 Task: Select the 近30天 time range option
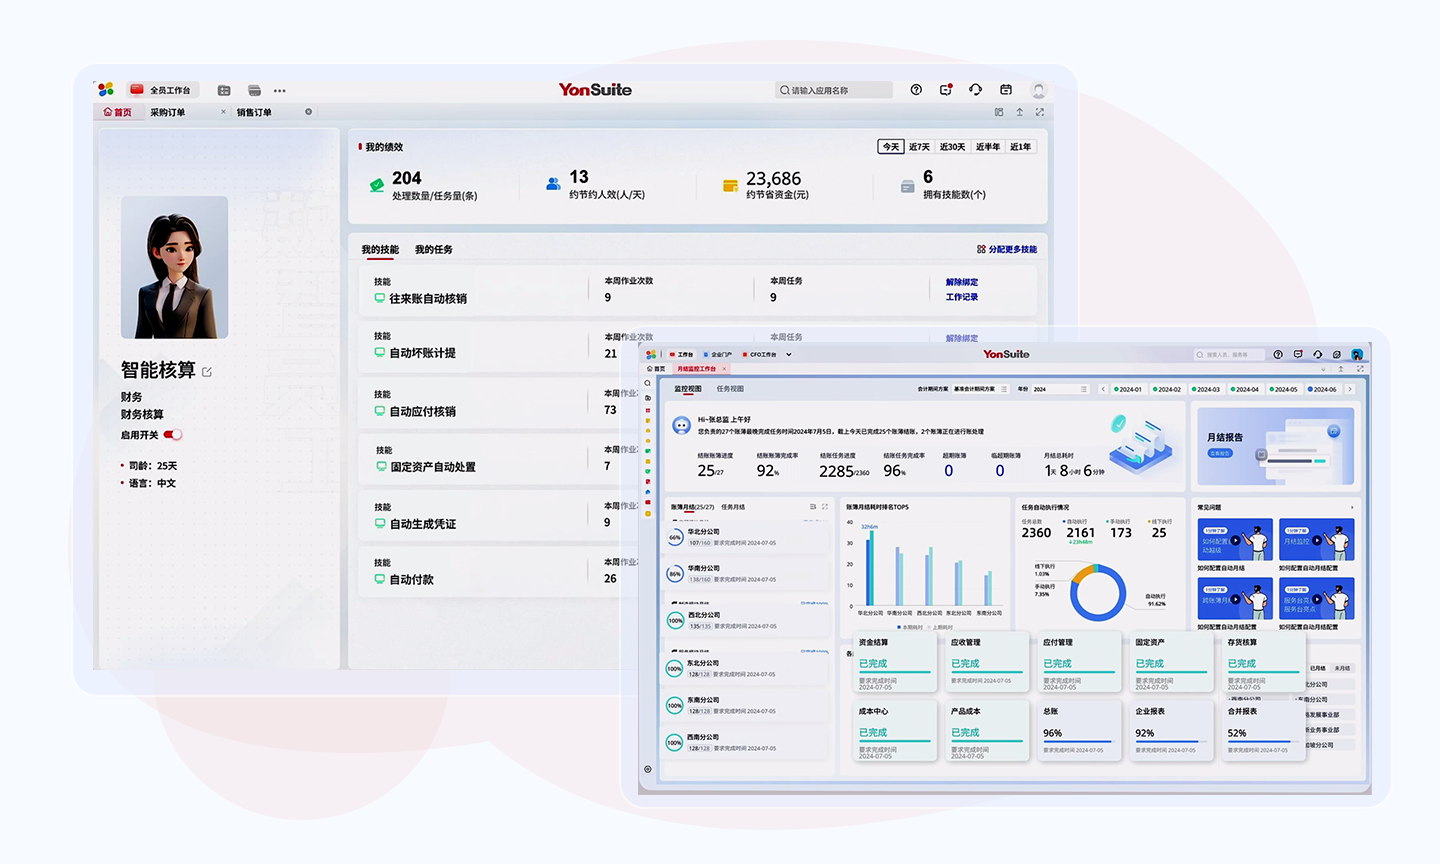click(x=952, y=147)
